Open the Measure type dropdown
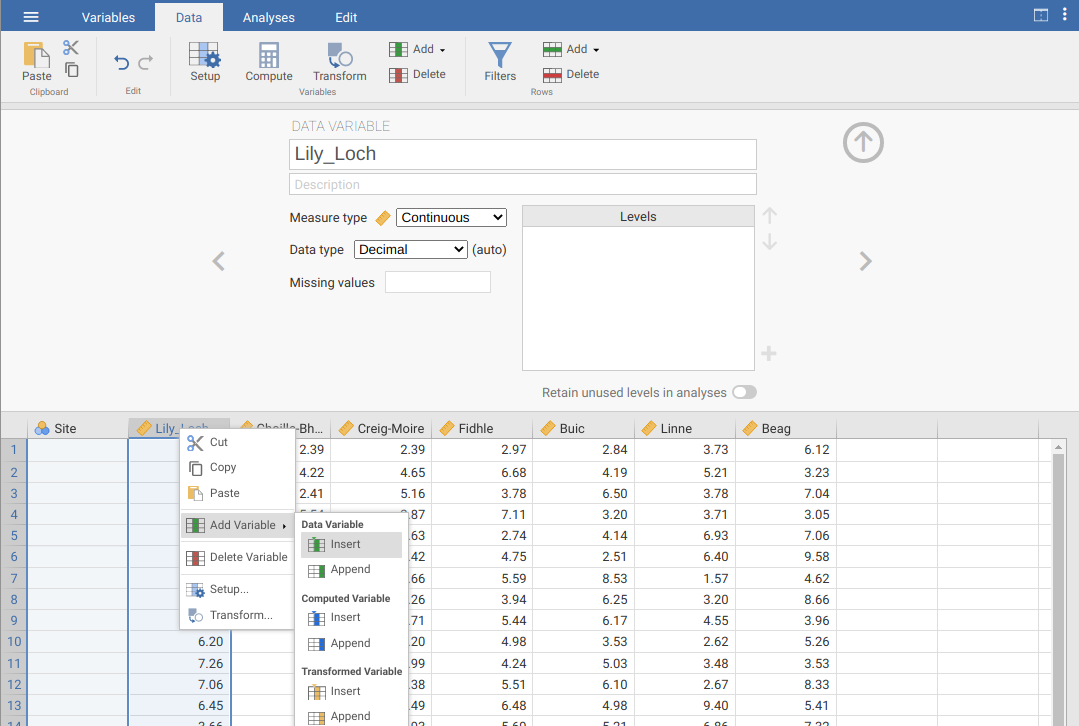Viewport: 1079px width, 726px height. (451, 218)
